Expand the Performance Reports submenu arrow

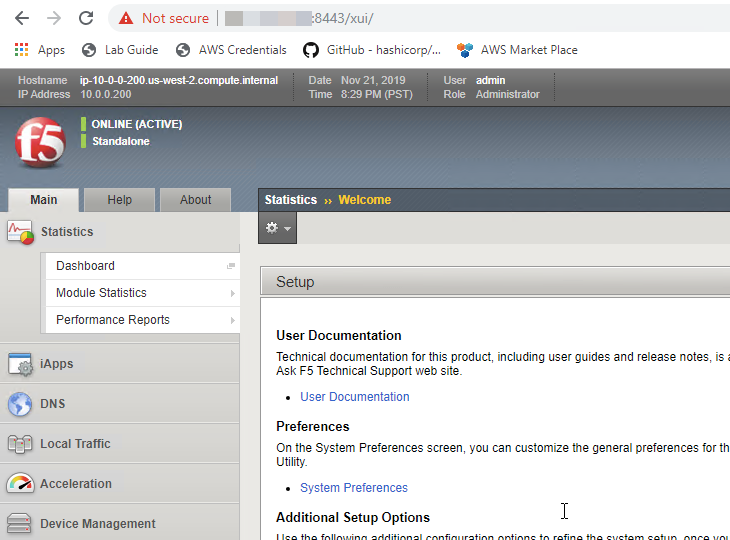pyautogui.click(x=232, y=320)
